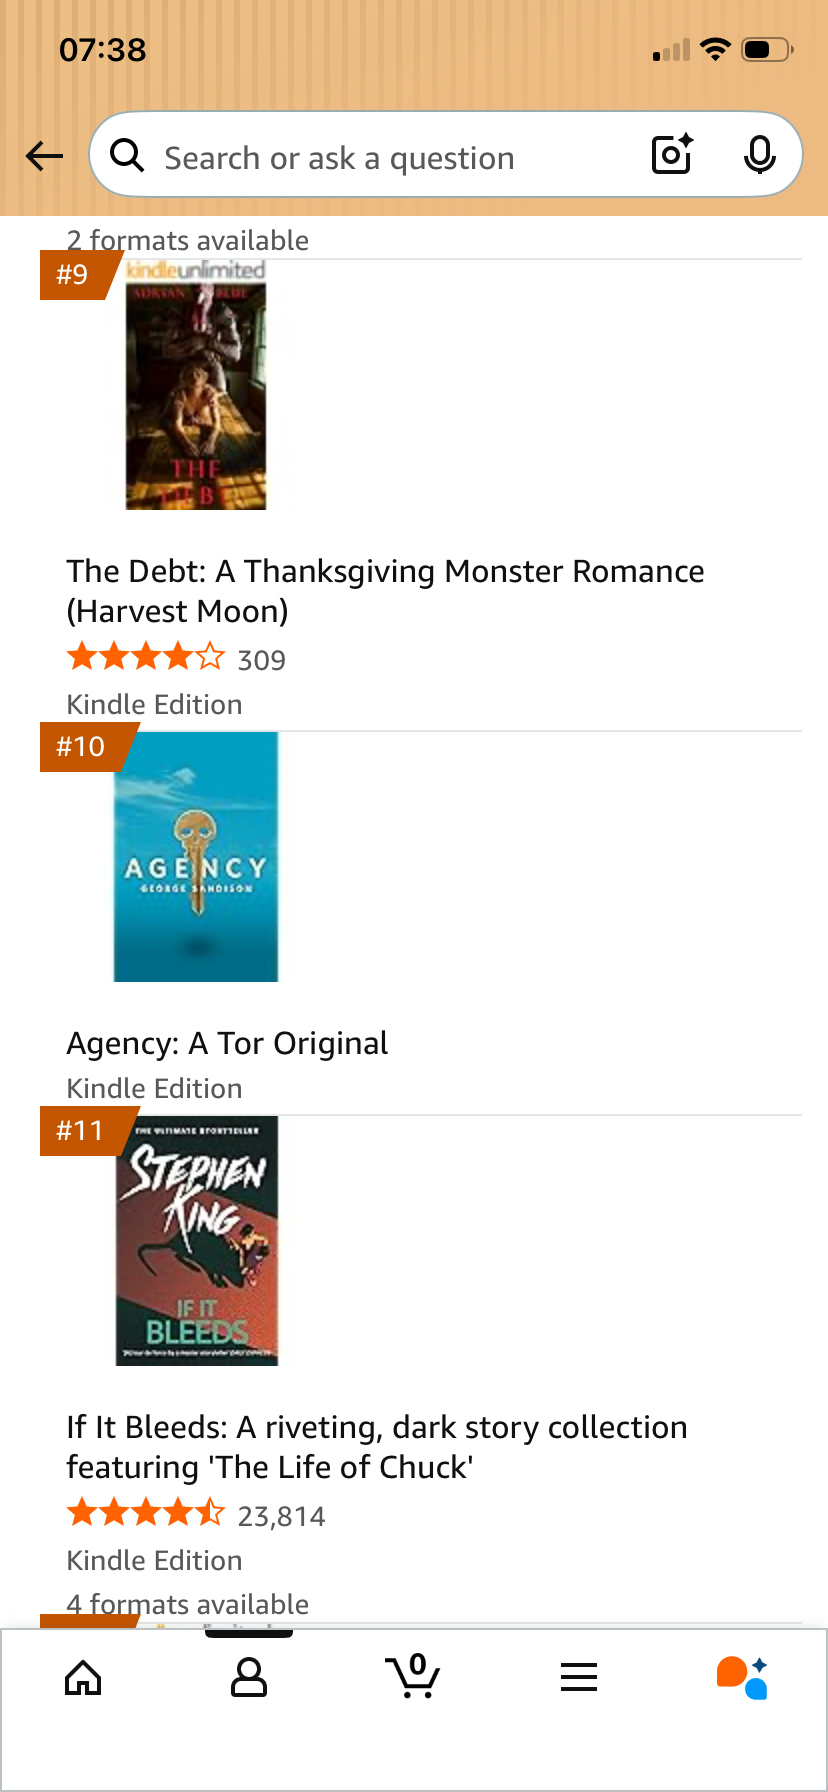The height and width of the screenshot is (1792, 828).
Task: Go to the Home tab
Action: 83,1678
